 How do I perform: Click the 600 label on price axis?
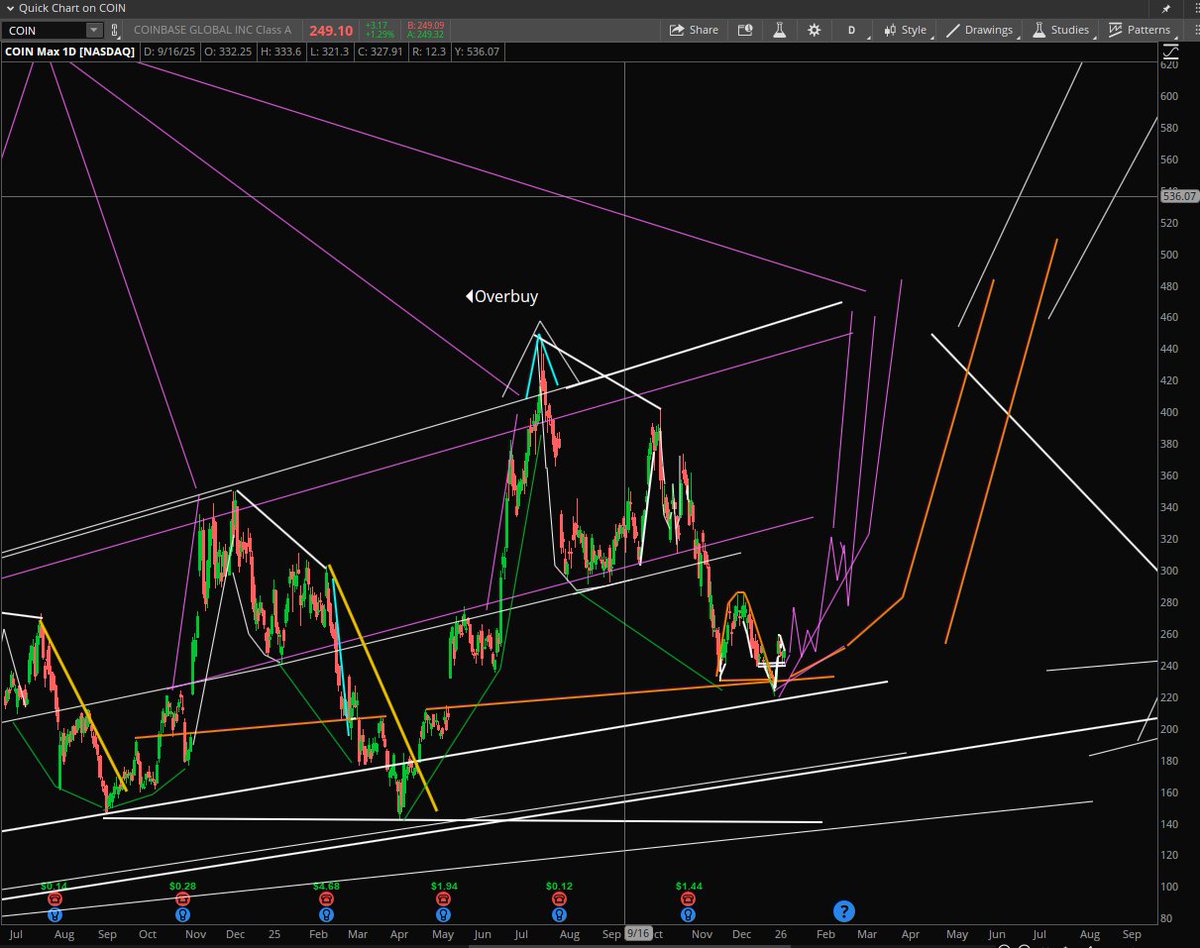1169,96
